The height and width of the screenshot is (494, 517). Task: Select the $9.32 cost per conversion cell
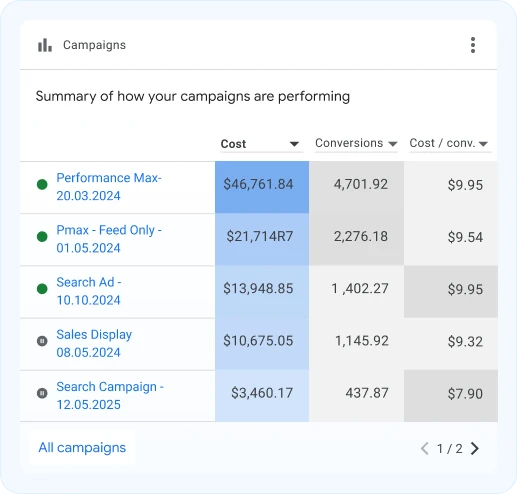451,344
